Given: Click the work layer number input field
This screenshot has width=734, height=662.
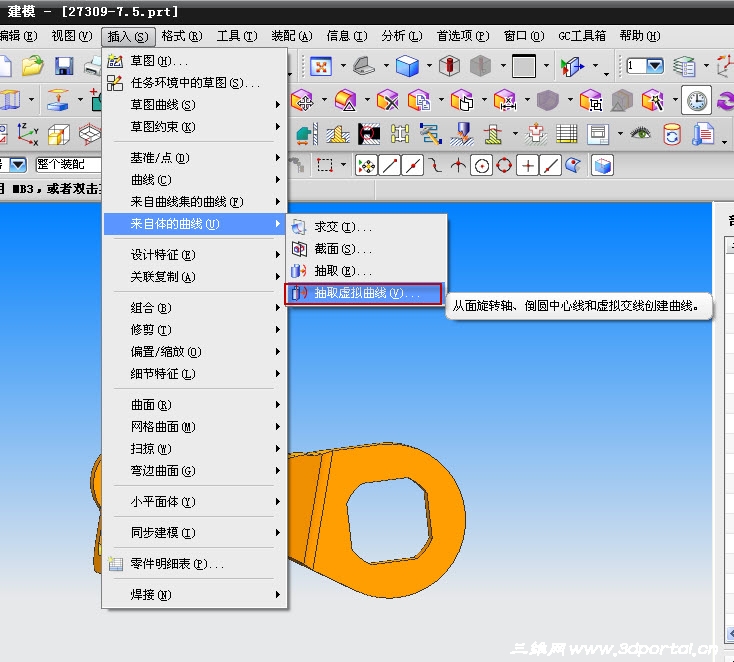Looking at the screenshot, I should coord(637,66).
